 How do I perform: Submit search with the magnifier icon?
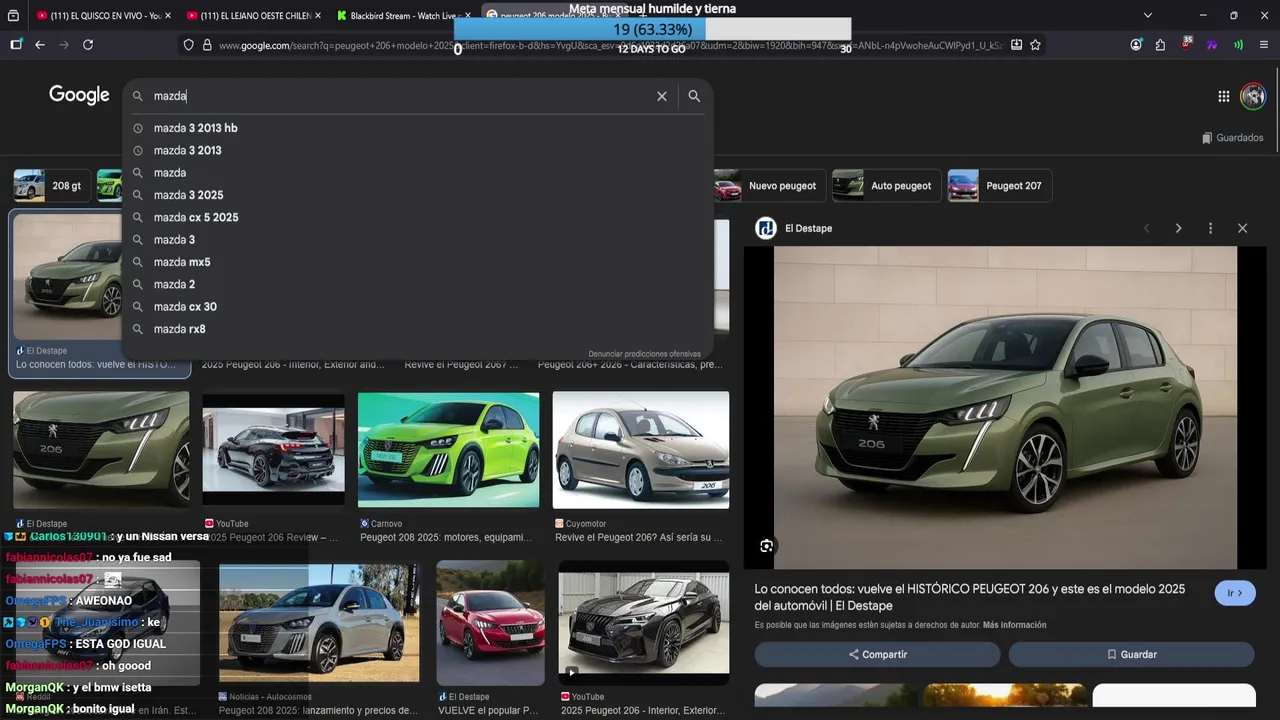pos(694,96)
